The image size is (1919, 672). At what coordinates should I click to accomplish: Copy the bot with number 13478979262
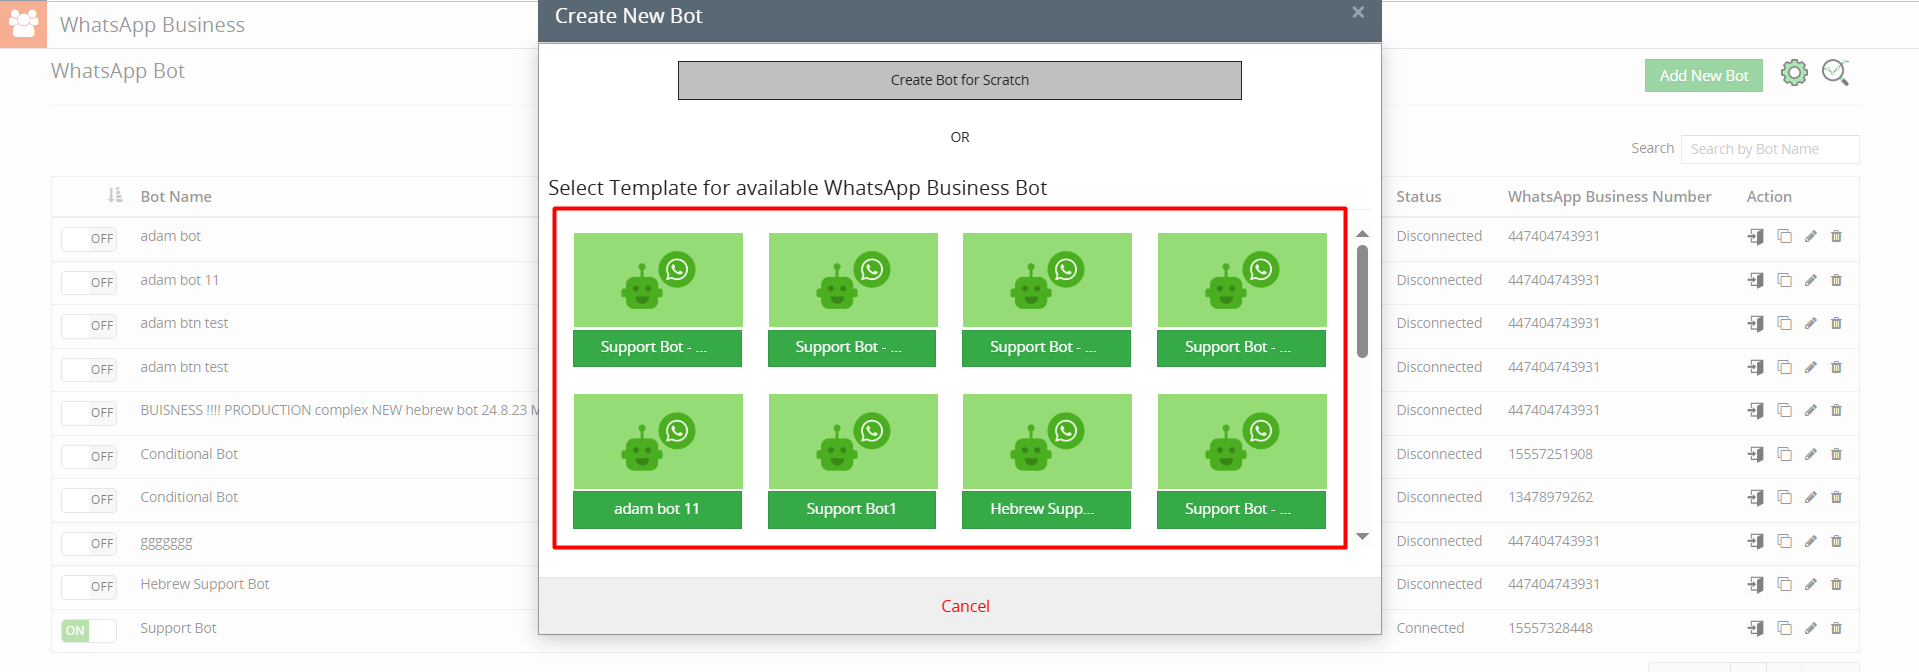point(1784,497)
